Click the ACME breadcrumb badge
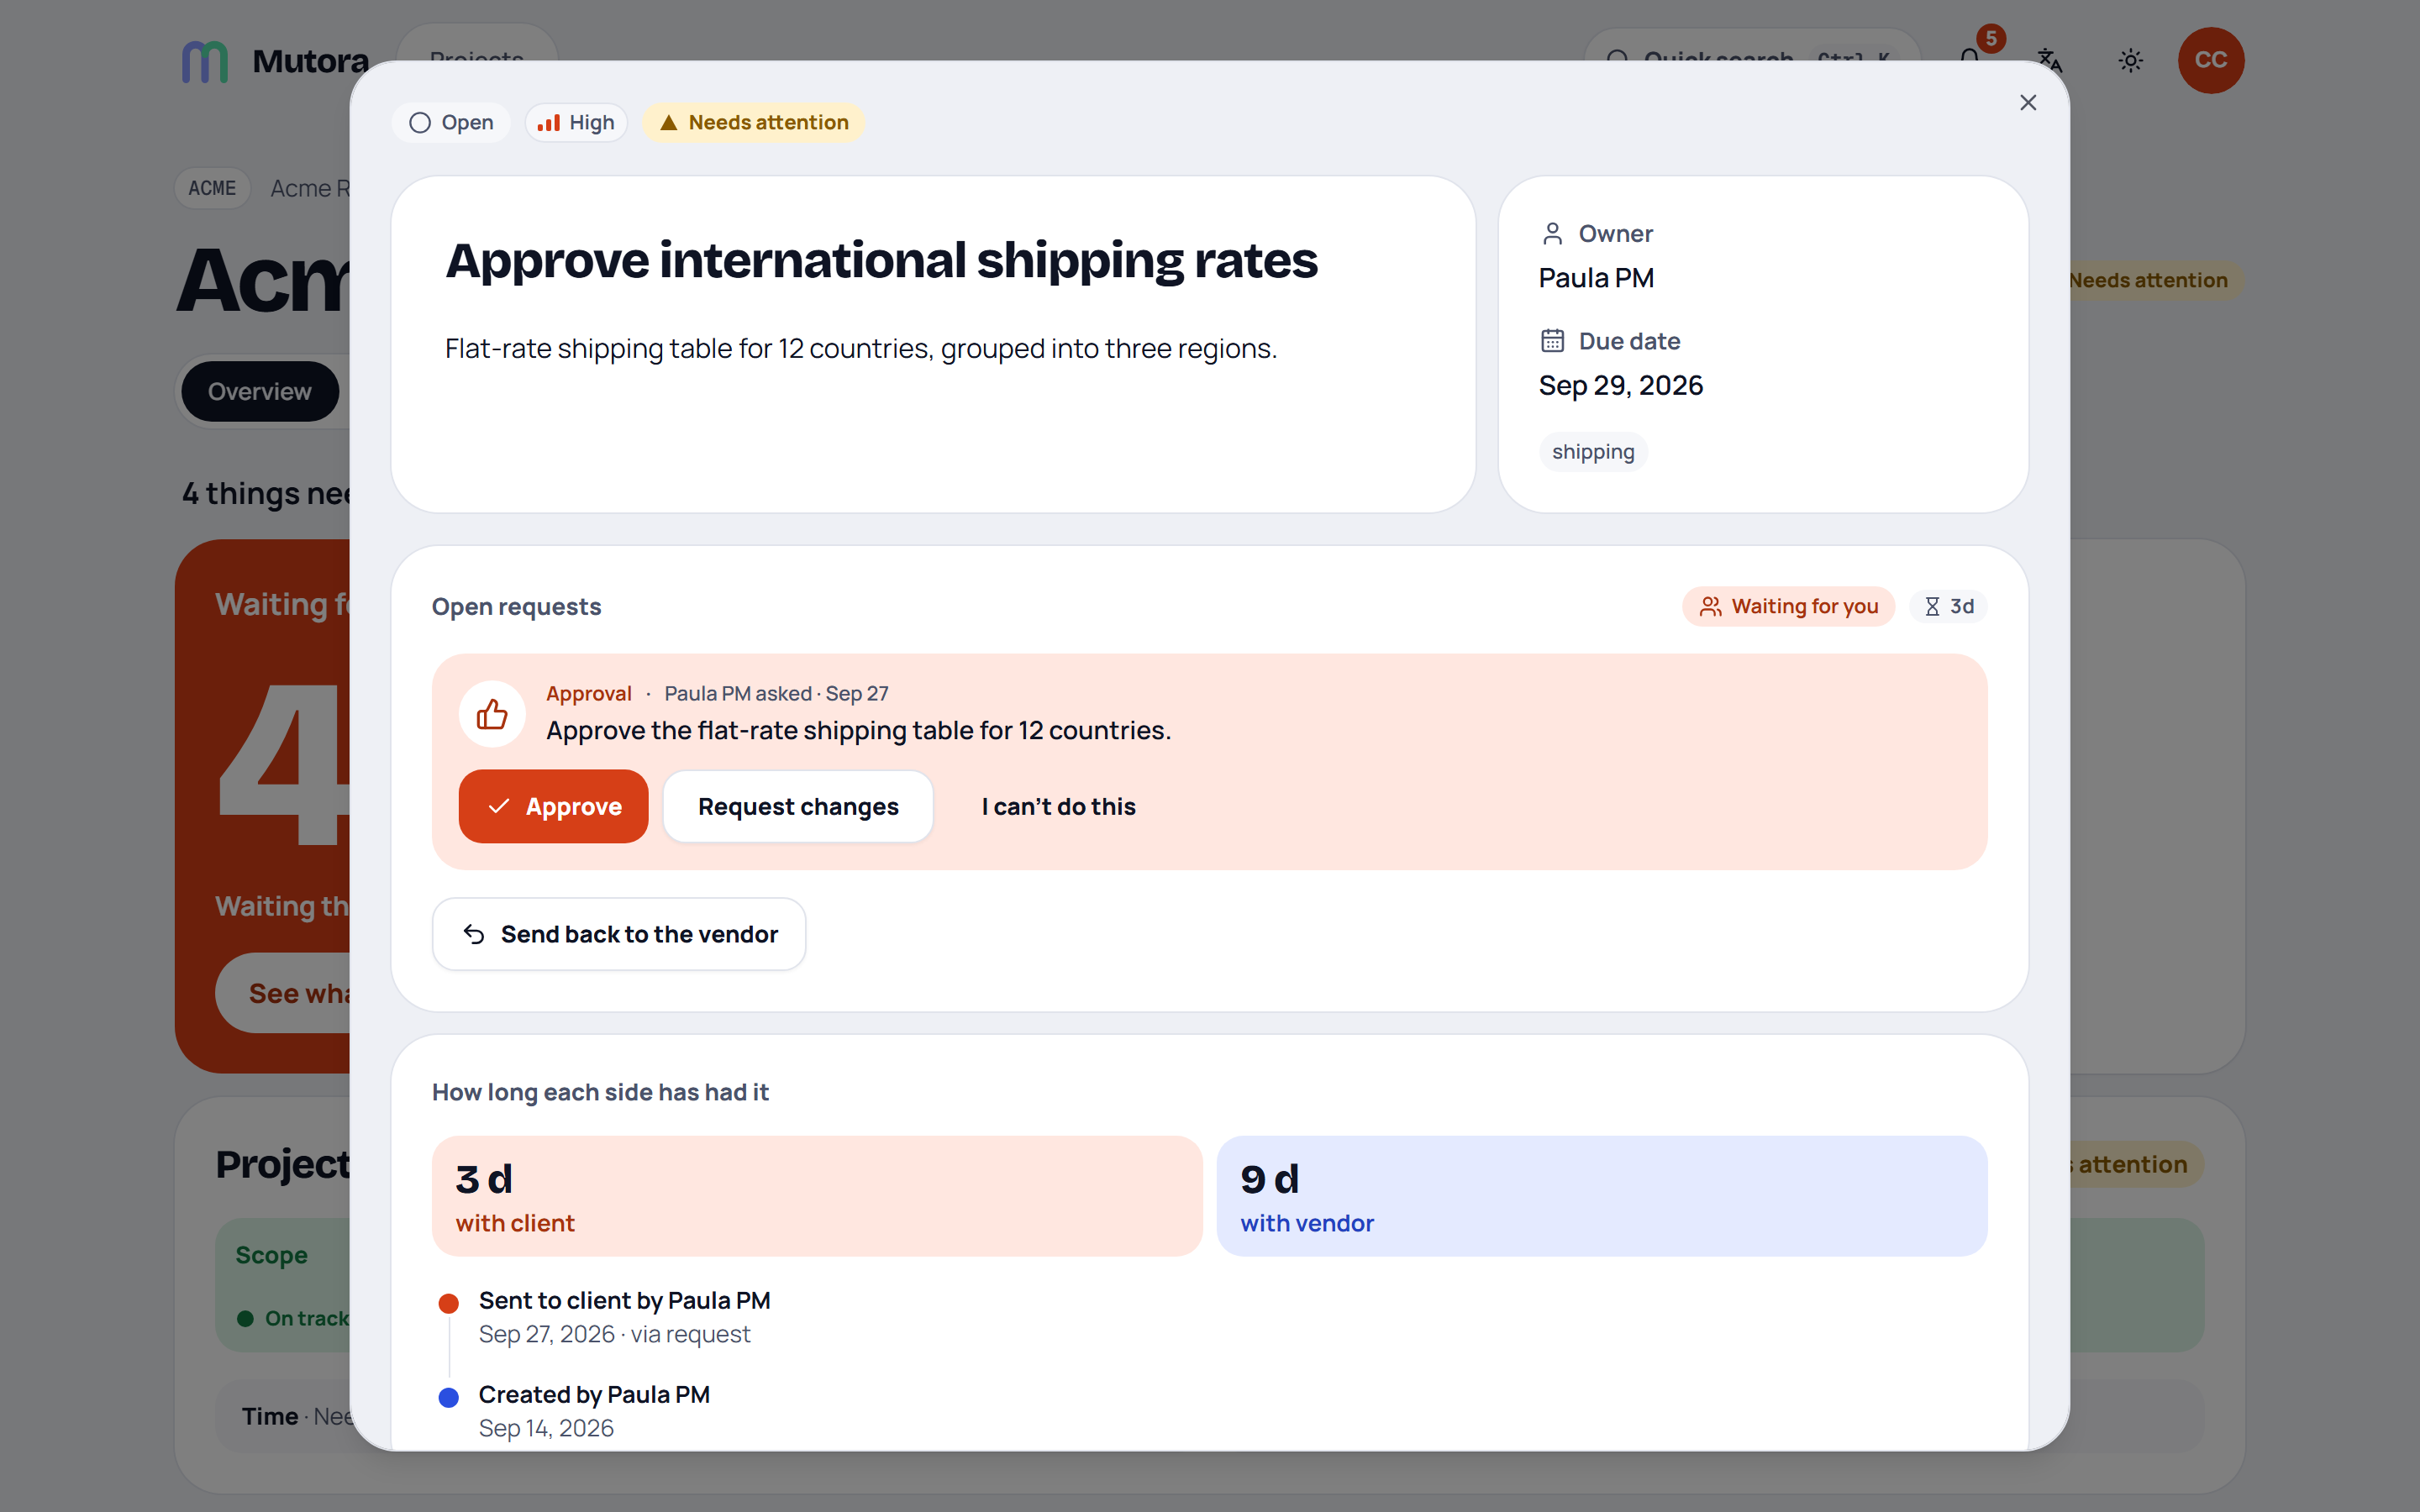 point(212,188)
